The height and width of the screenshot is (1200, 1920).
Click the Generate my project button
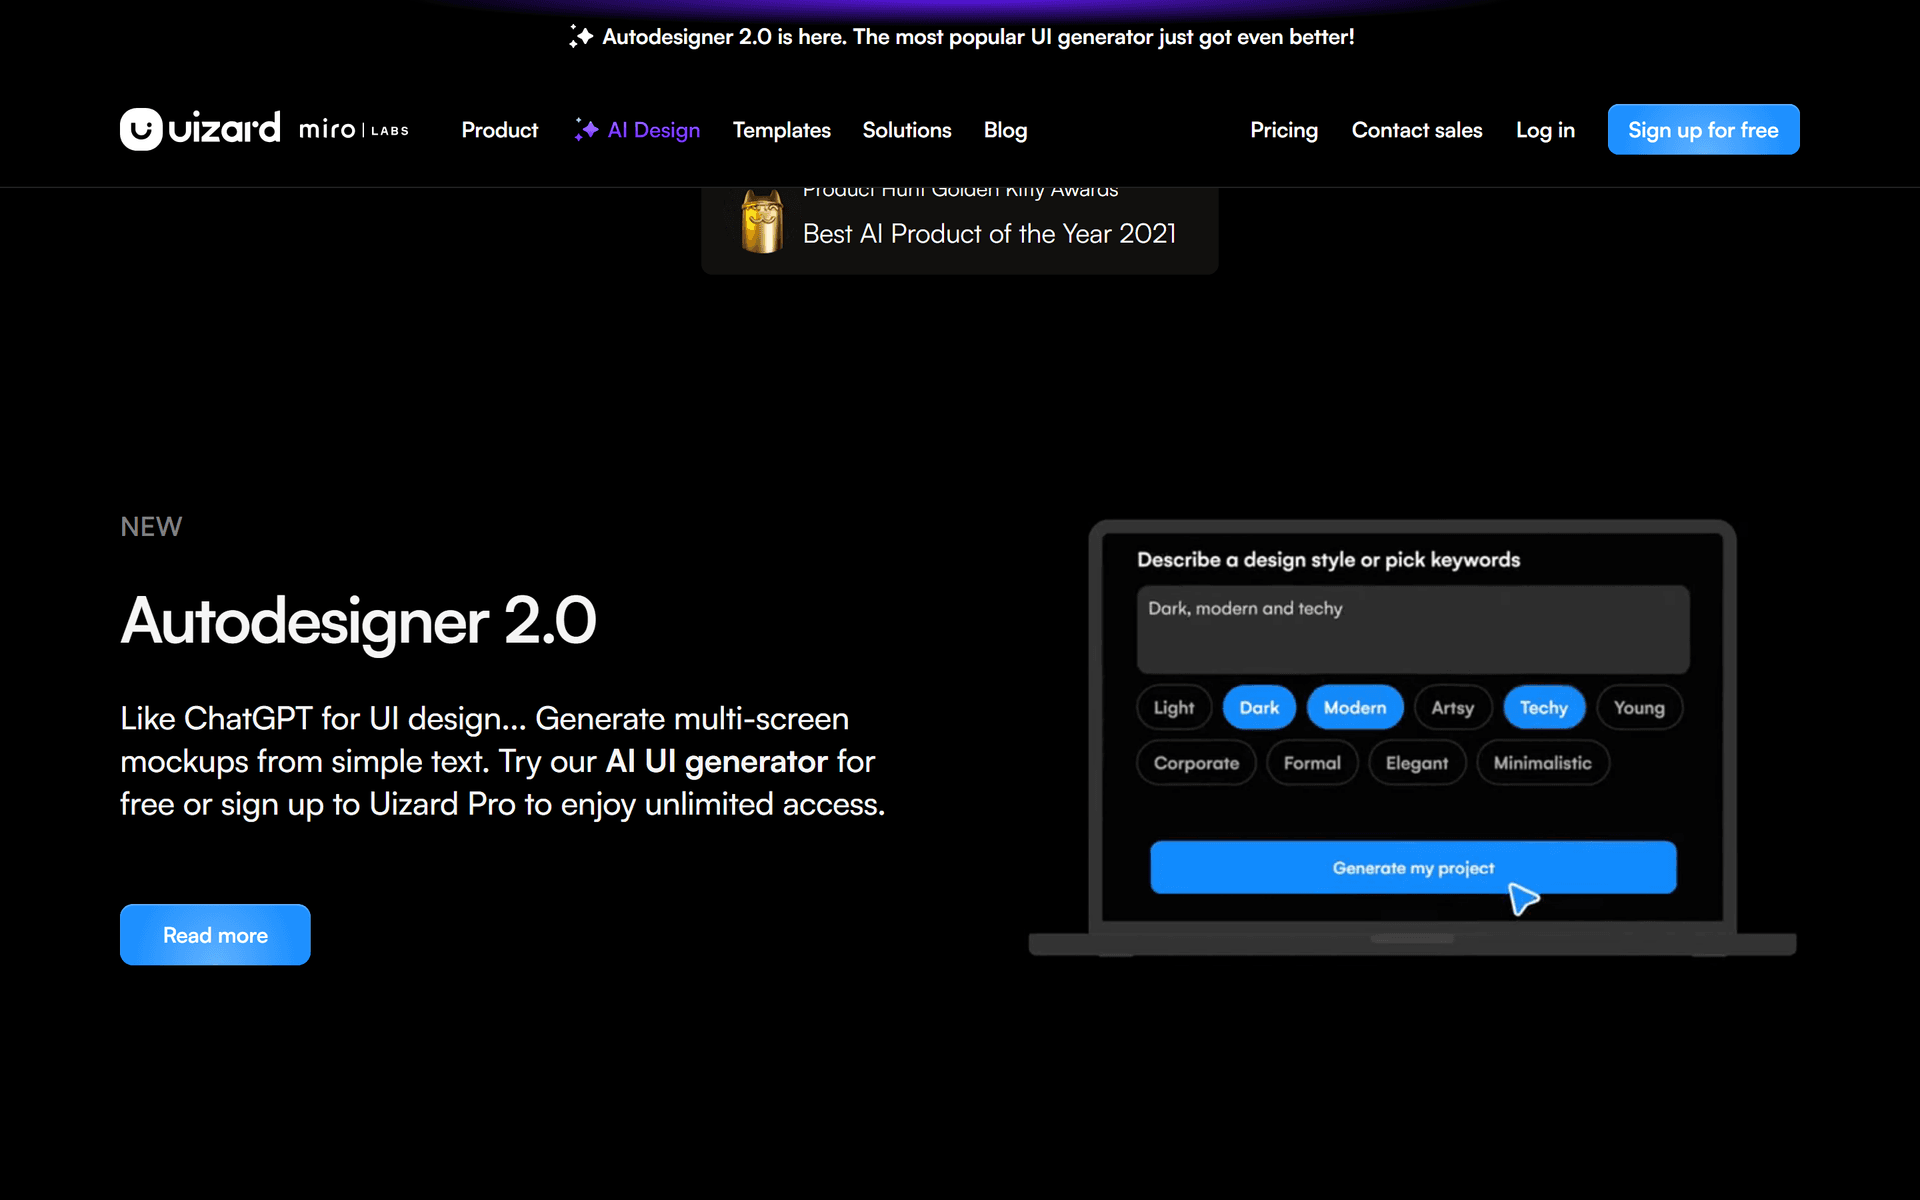[1413, 867]
